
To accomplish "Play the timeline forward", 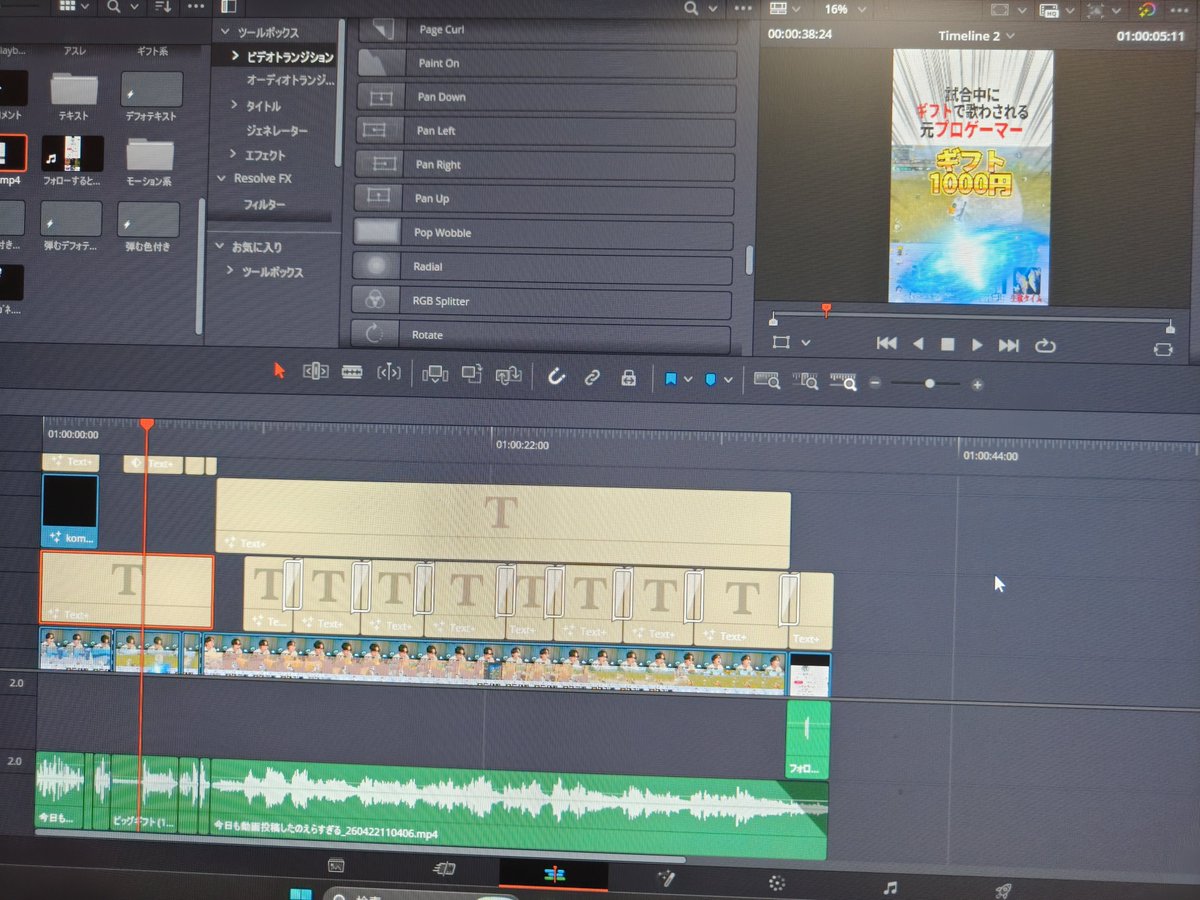I will [977, 345].
